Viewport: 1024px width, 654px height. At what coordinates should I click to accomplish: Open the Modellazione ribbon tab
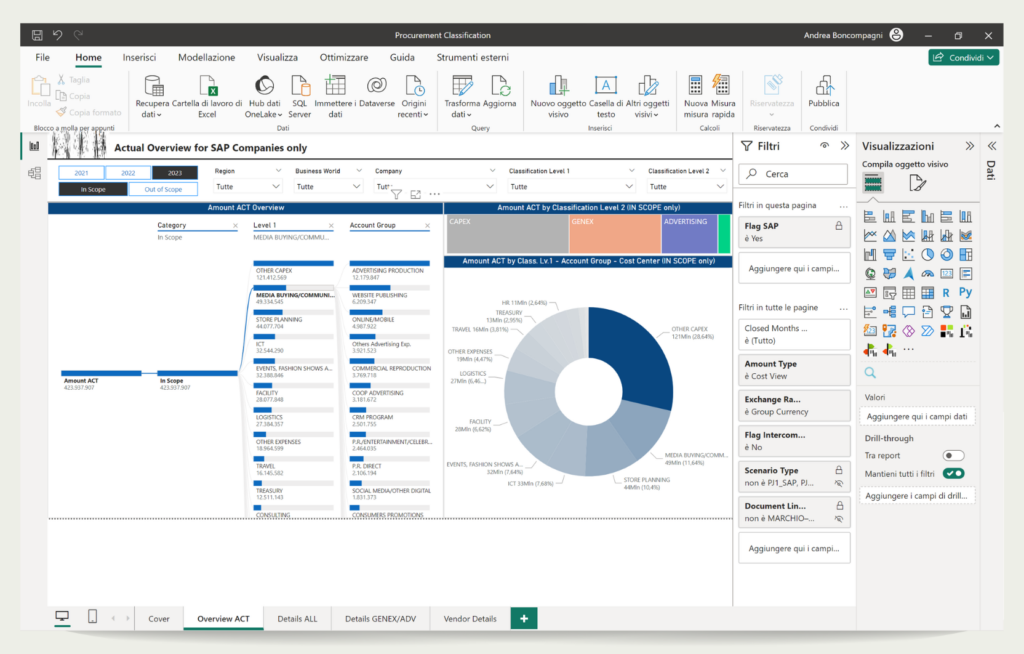206,57
